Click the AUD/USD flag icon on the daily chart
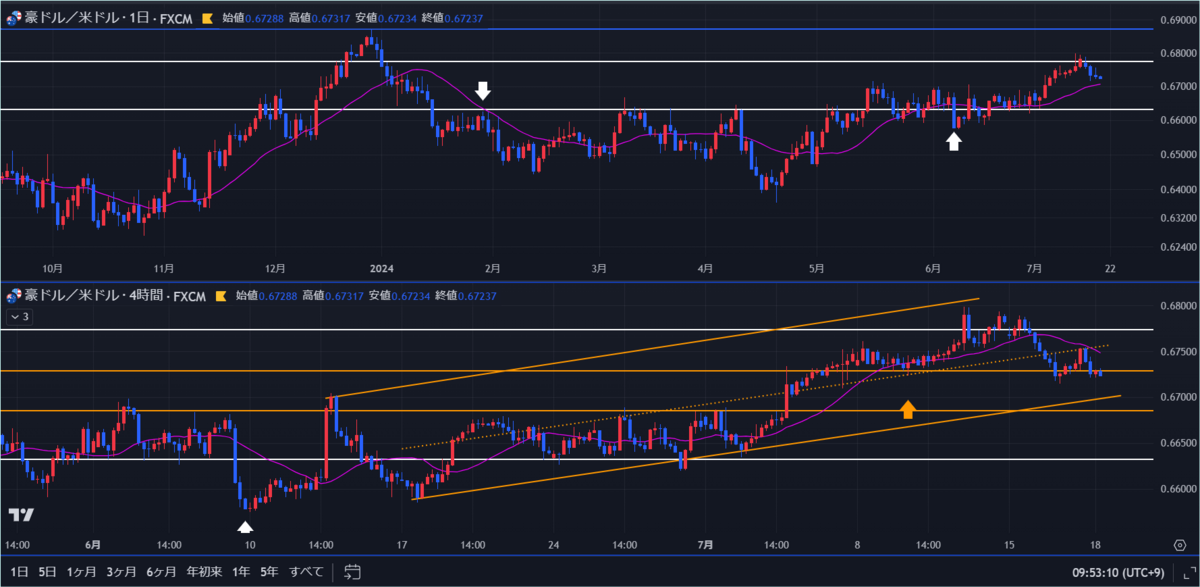The height and width of the screenshot is (587, 1200). [x=13, y=17]
